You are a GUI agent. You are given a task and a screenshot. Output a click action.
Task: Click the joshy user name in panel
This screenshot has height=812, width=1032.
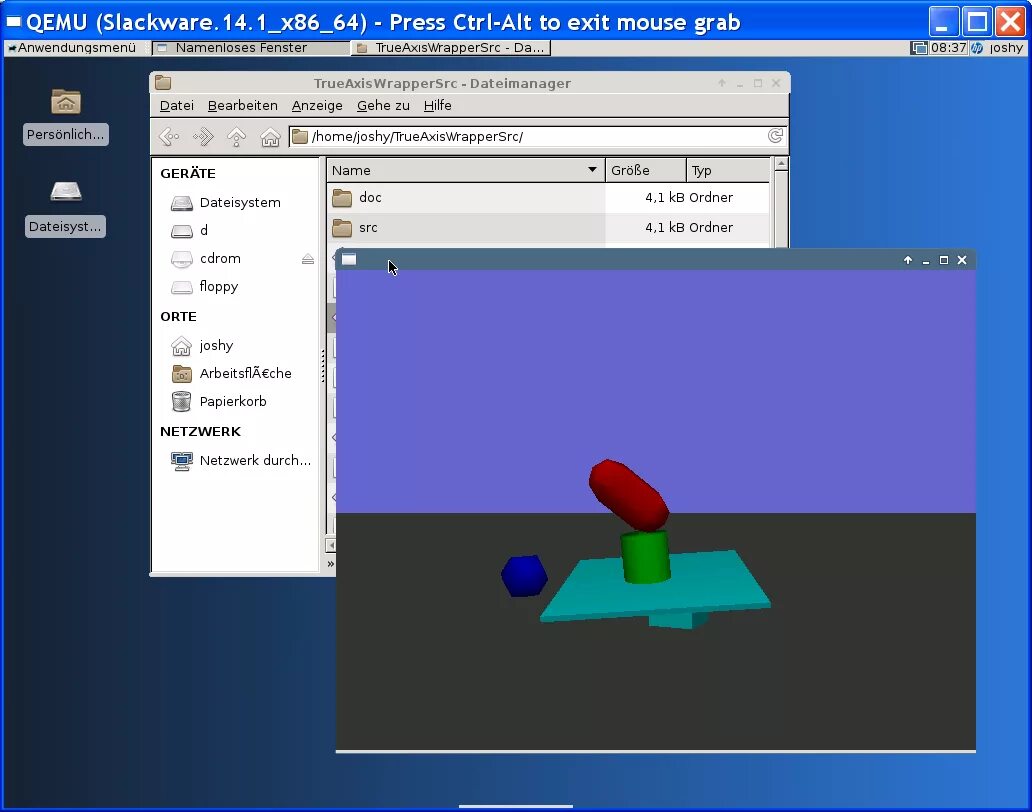(x=1006, y=47)
